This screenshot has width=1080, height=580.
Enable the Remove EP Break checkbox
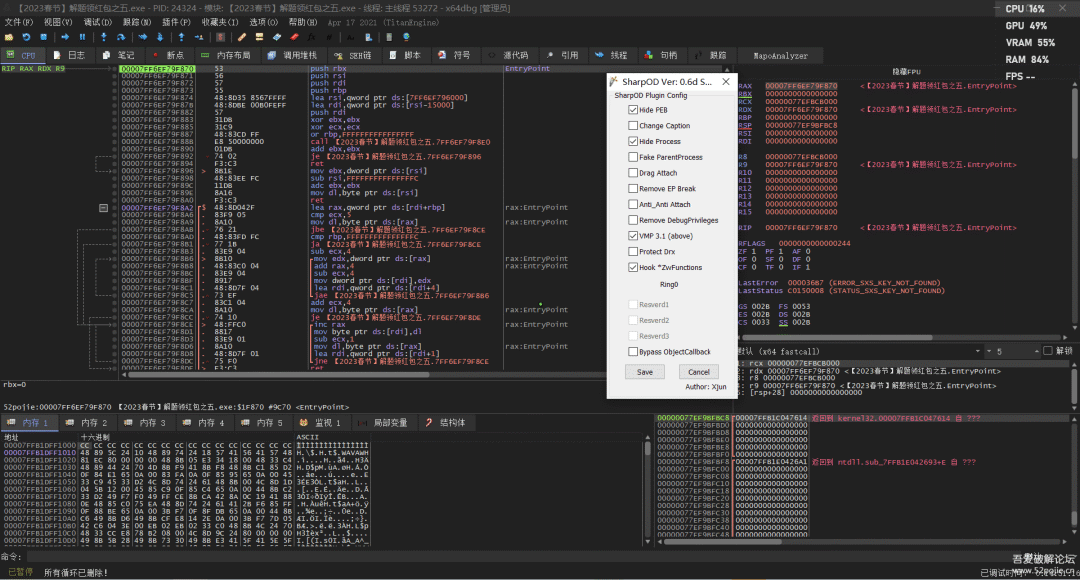click(633, 189)
